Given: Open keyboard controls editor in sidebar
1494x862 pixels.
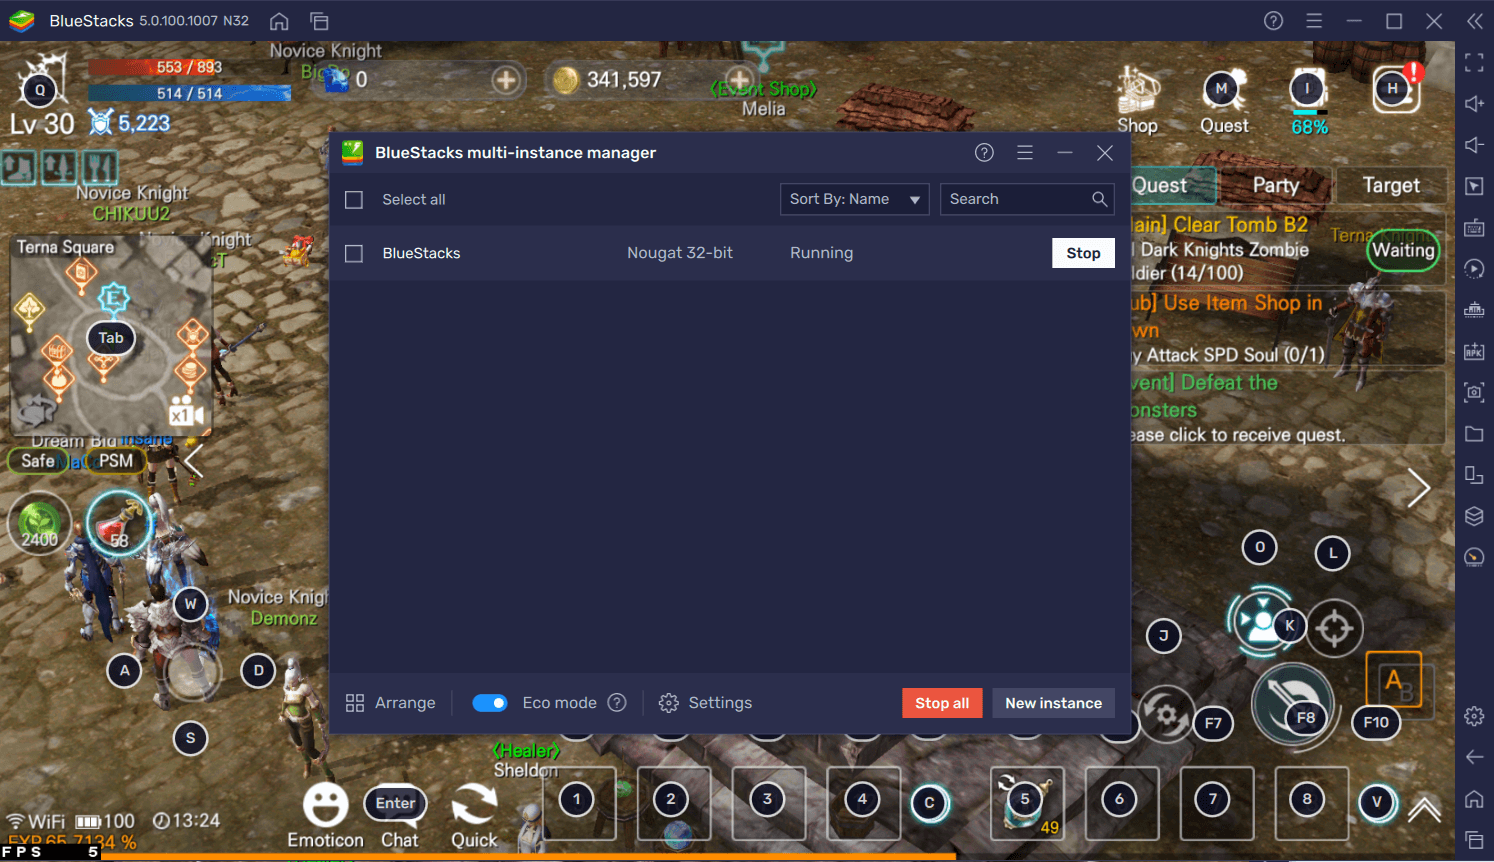Looking at the screenshot, I should (1474, 227).
